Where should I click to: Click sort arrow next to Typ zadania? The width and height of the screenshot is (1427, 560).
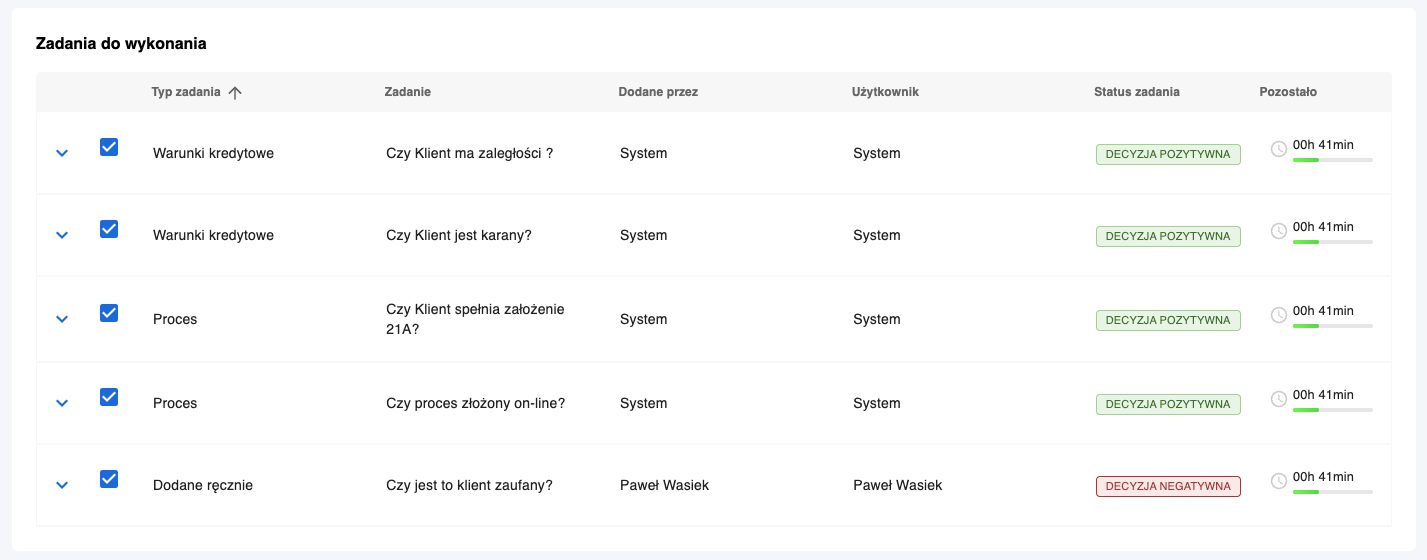pos(235,93)
